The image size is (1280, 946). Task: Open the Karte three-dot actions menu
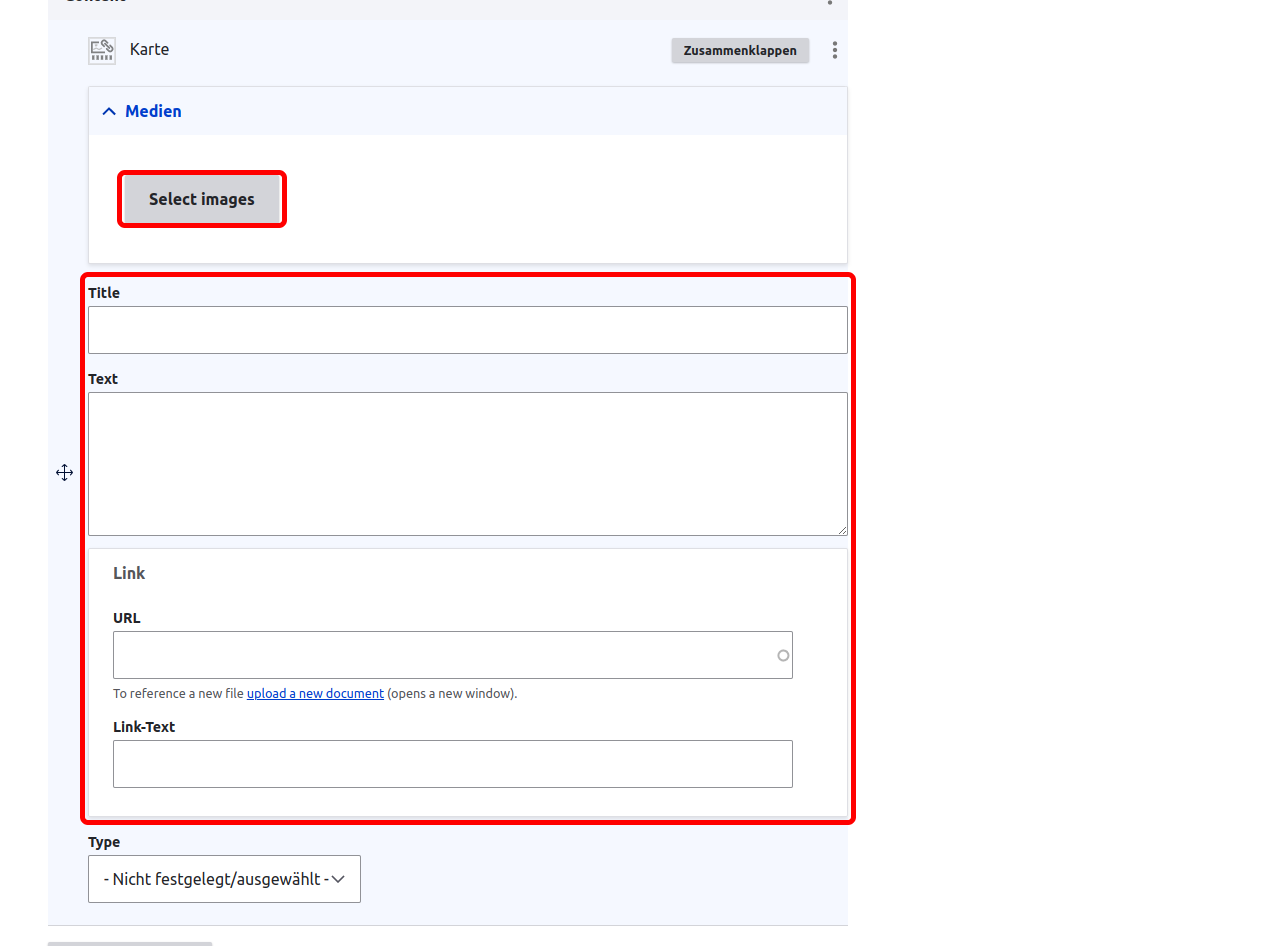coord(835,50)
